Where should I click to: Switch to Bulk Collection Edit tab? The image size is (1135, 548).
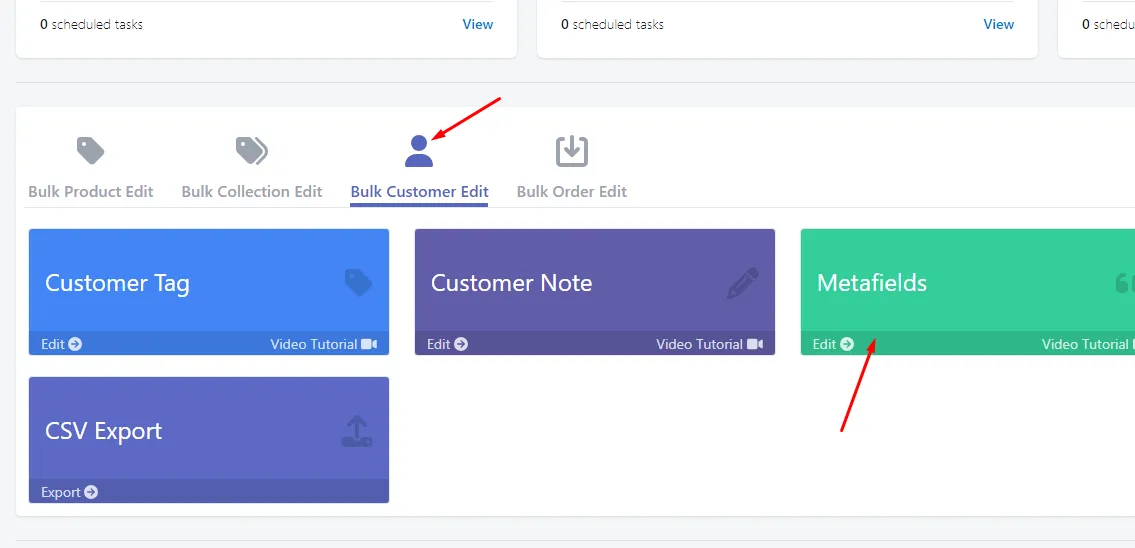coord(252,192)
